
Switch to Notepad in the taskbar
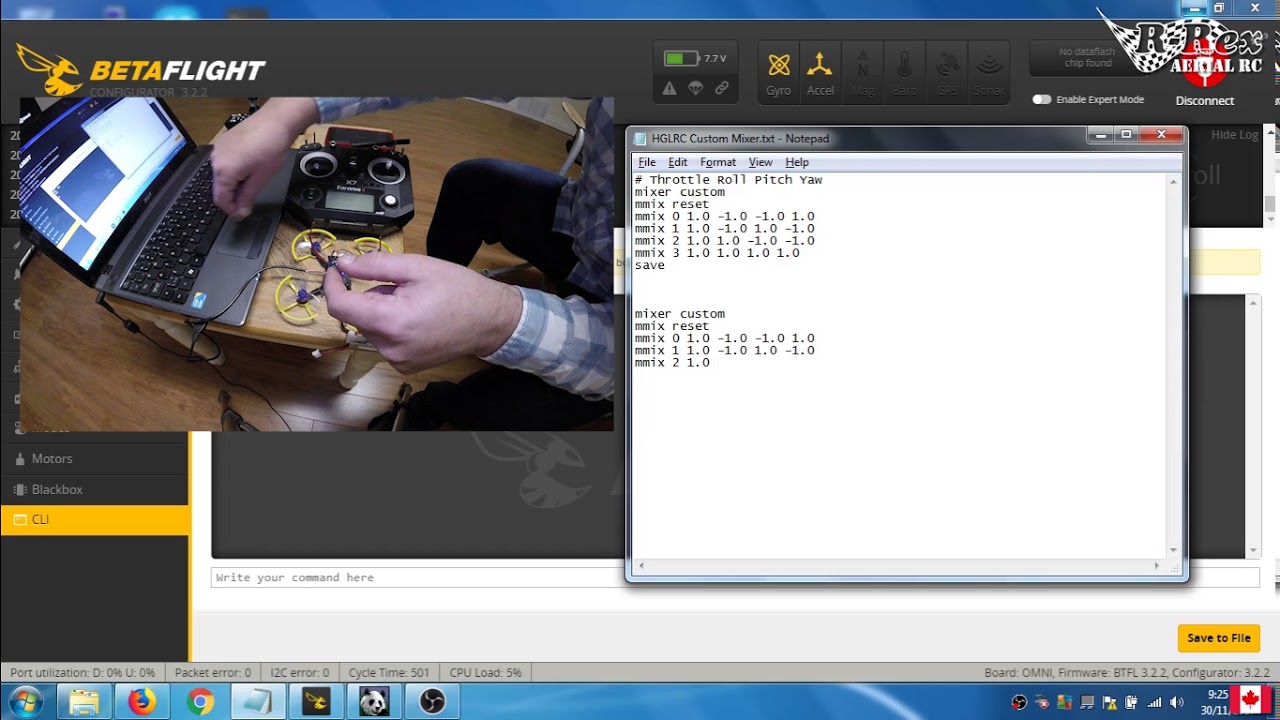[258, 702]
